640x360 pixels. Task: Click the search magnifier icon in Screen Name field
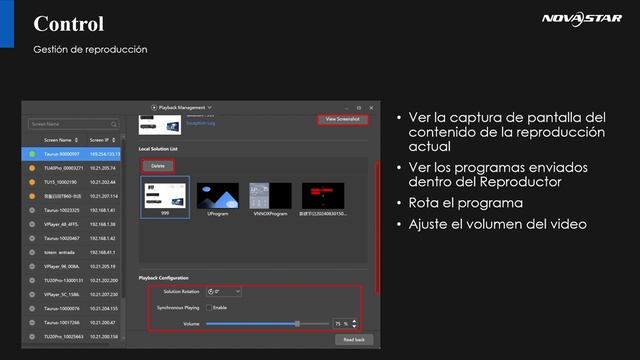(x=114, y=124)
